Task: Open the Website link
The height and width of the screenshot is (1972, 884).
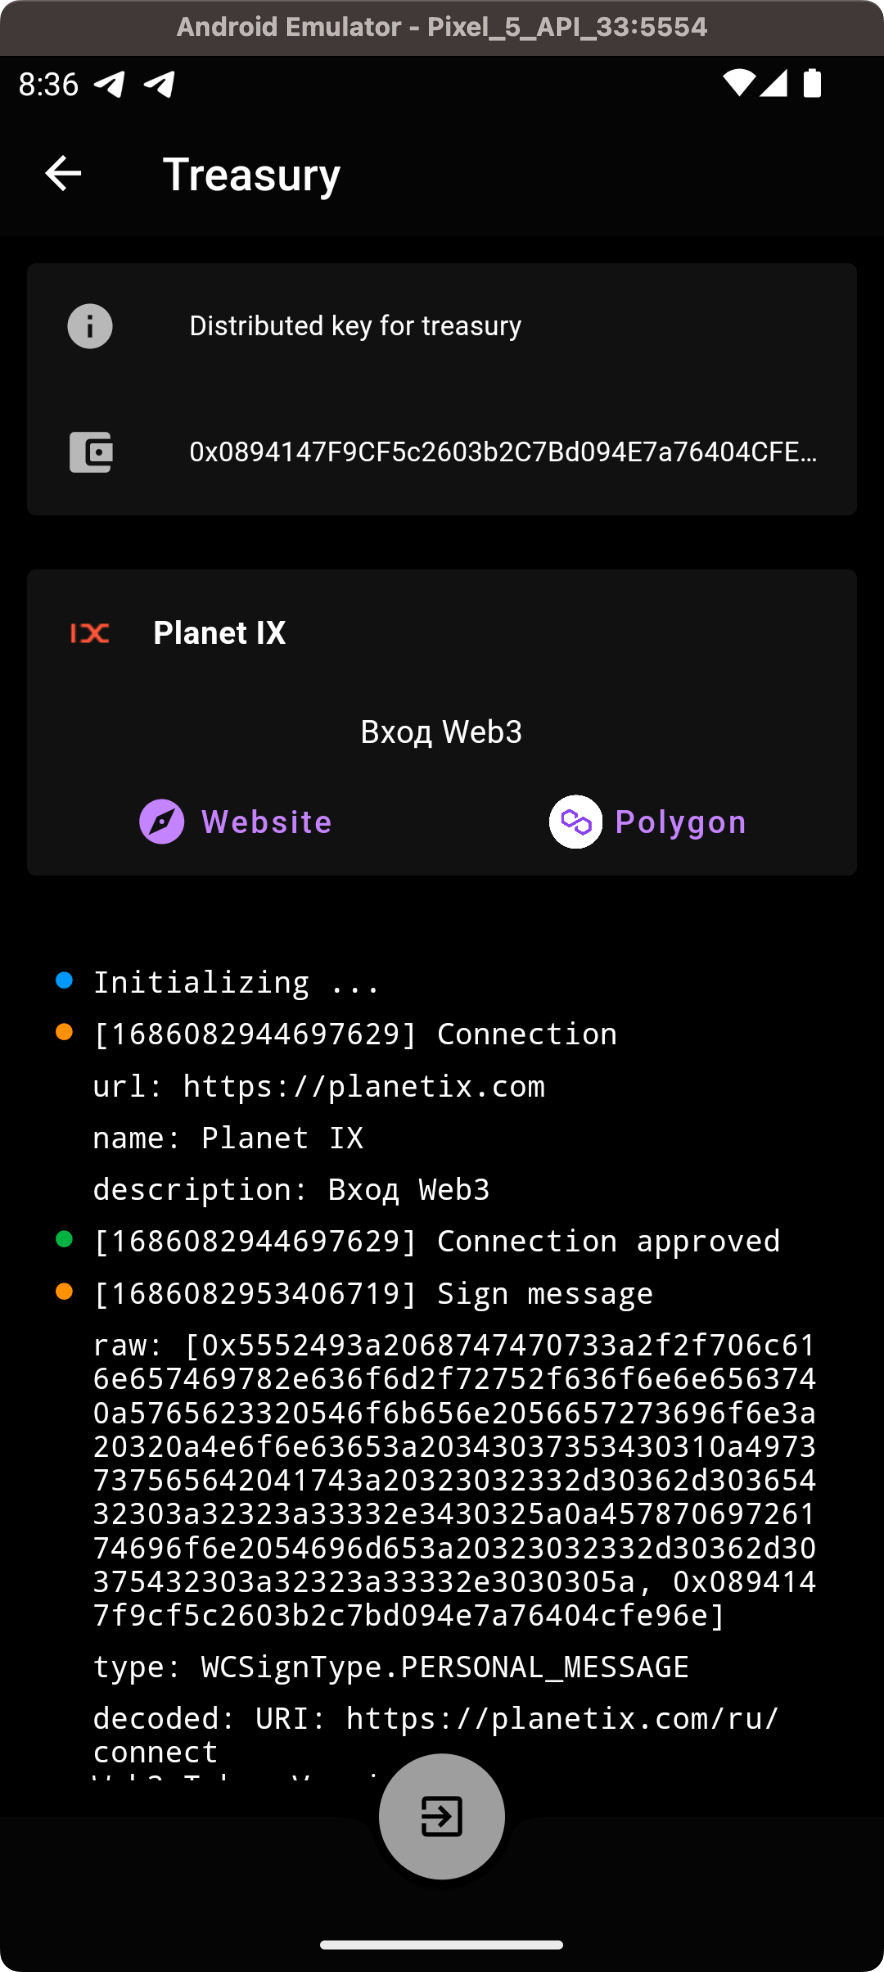Action: click(266, 822)
